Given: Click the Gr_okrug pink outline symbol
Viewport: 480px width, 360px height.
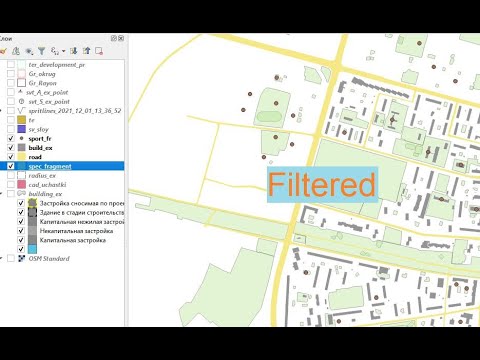Looking at the screenshot, I should (x=22, y=74).
